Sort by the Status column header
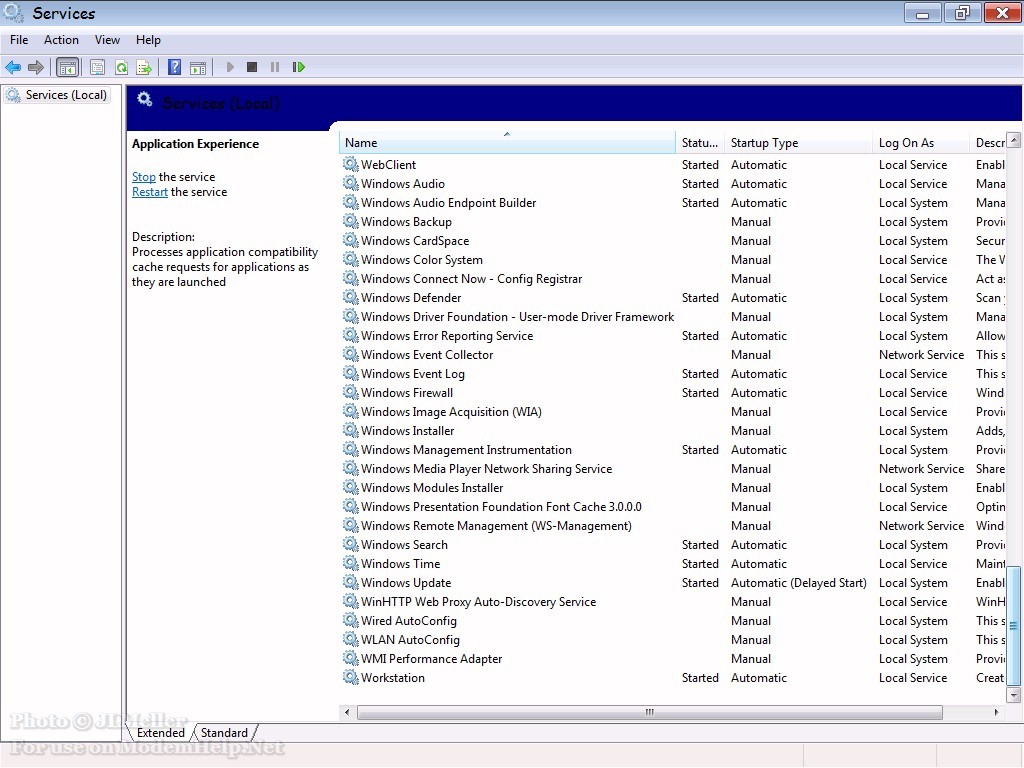This screenshot has height=768, width=1024. click(700, 142)
